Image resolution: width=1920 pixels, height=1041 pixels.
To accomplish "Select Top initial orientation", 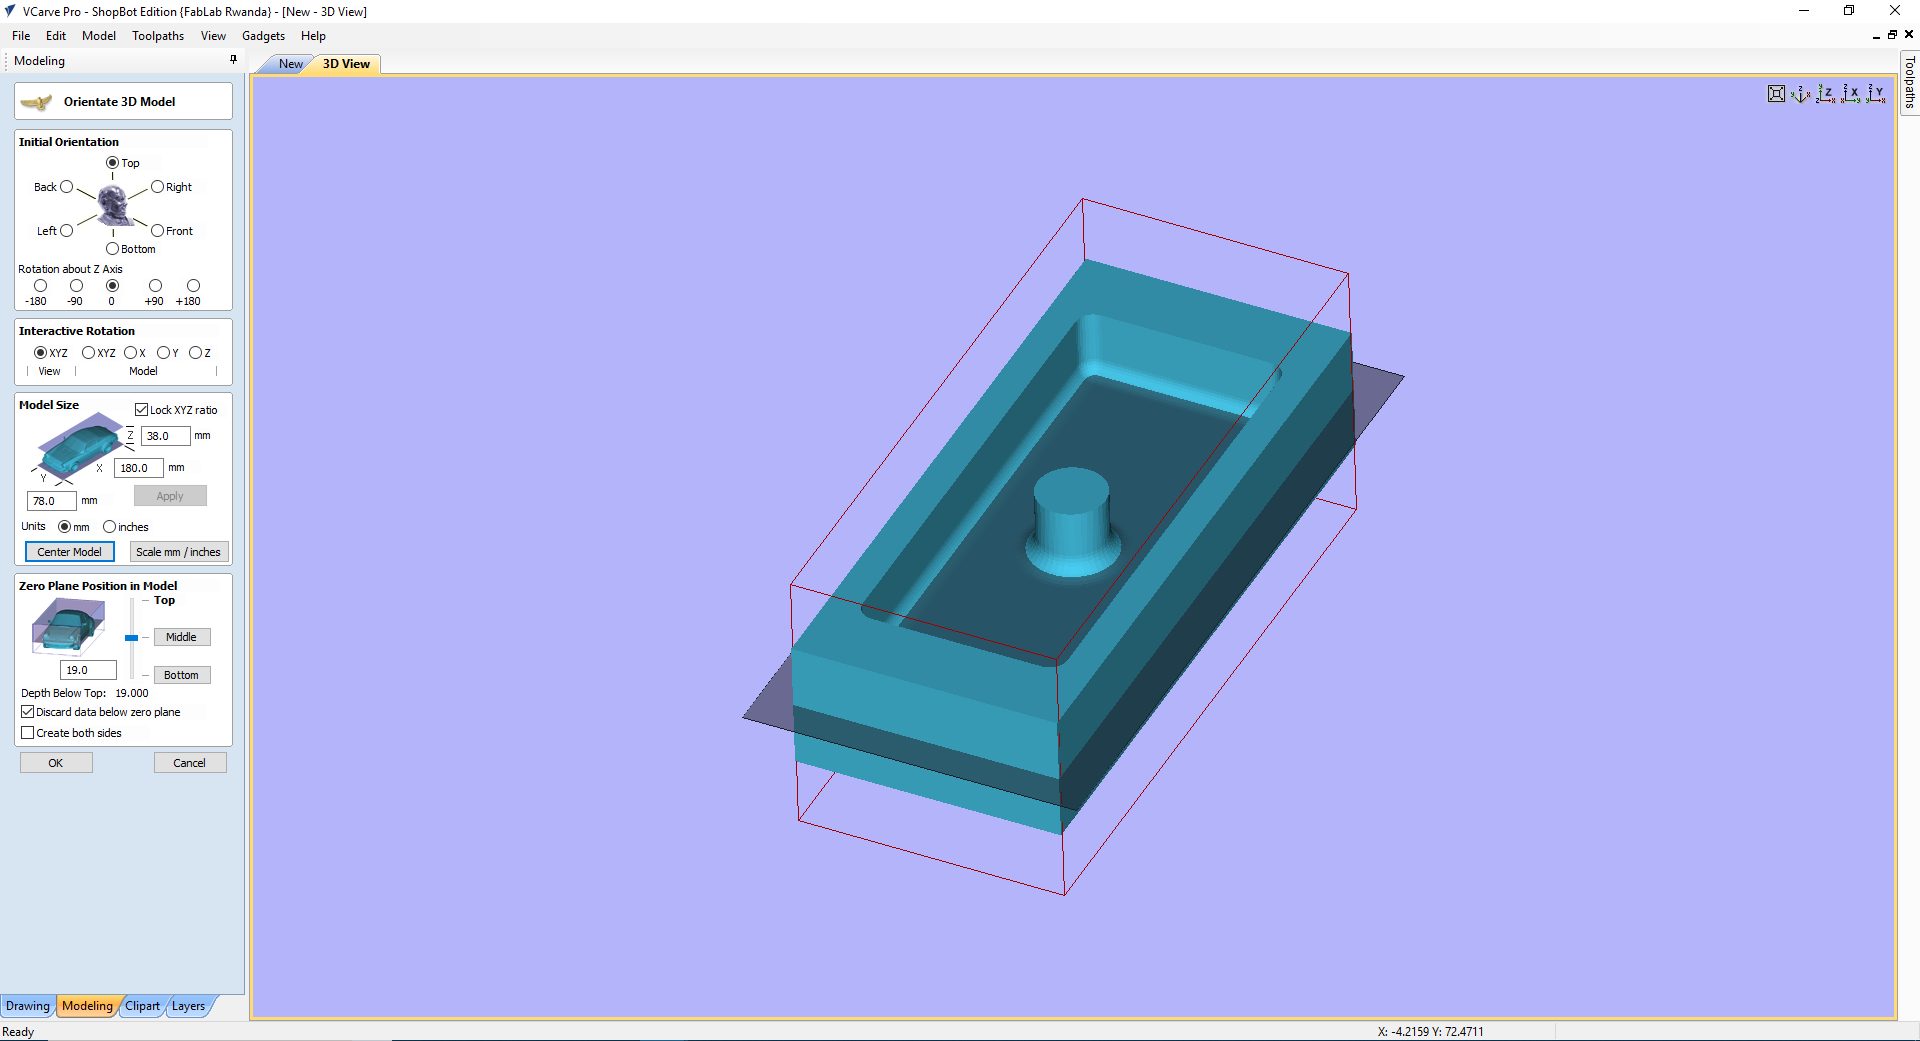I will (x=112, y=163).
